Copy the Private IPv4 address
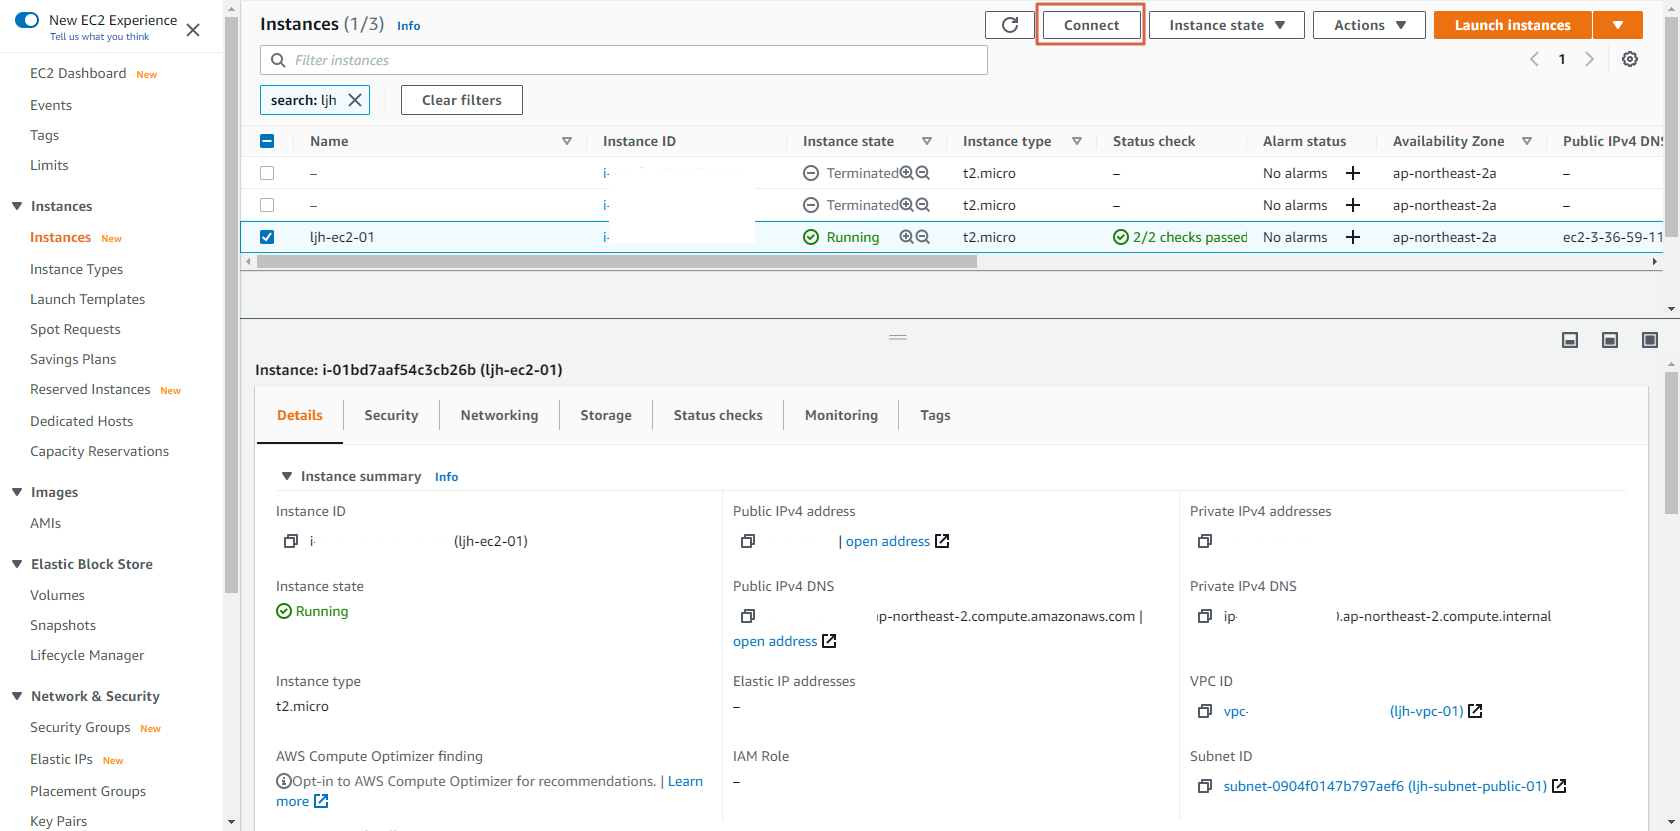Image resolution: width=1680 pixels, height=831 pixels. coord(1205,541)
